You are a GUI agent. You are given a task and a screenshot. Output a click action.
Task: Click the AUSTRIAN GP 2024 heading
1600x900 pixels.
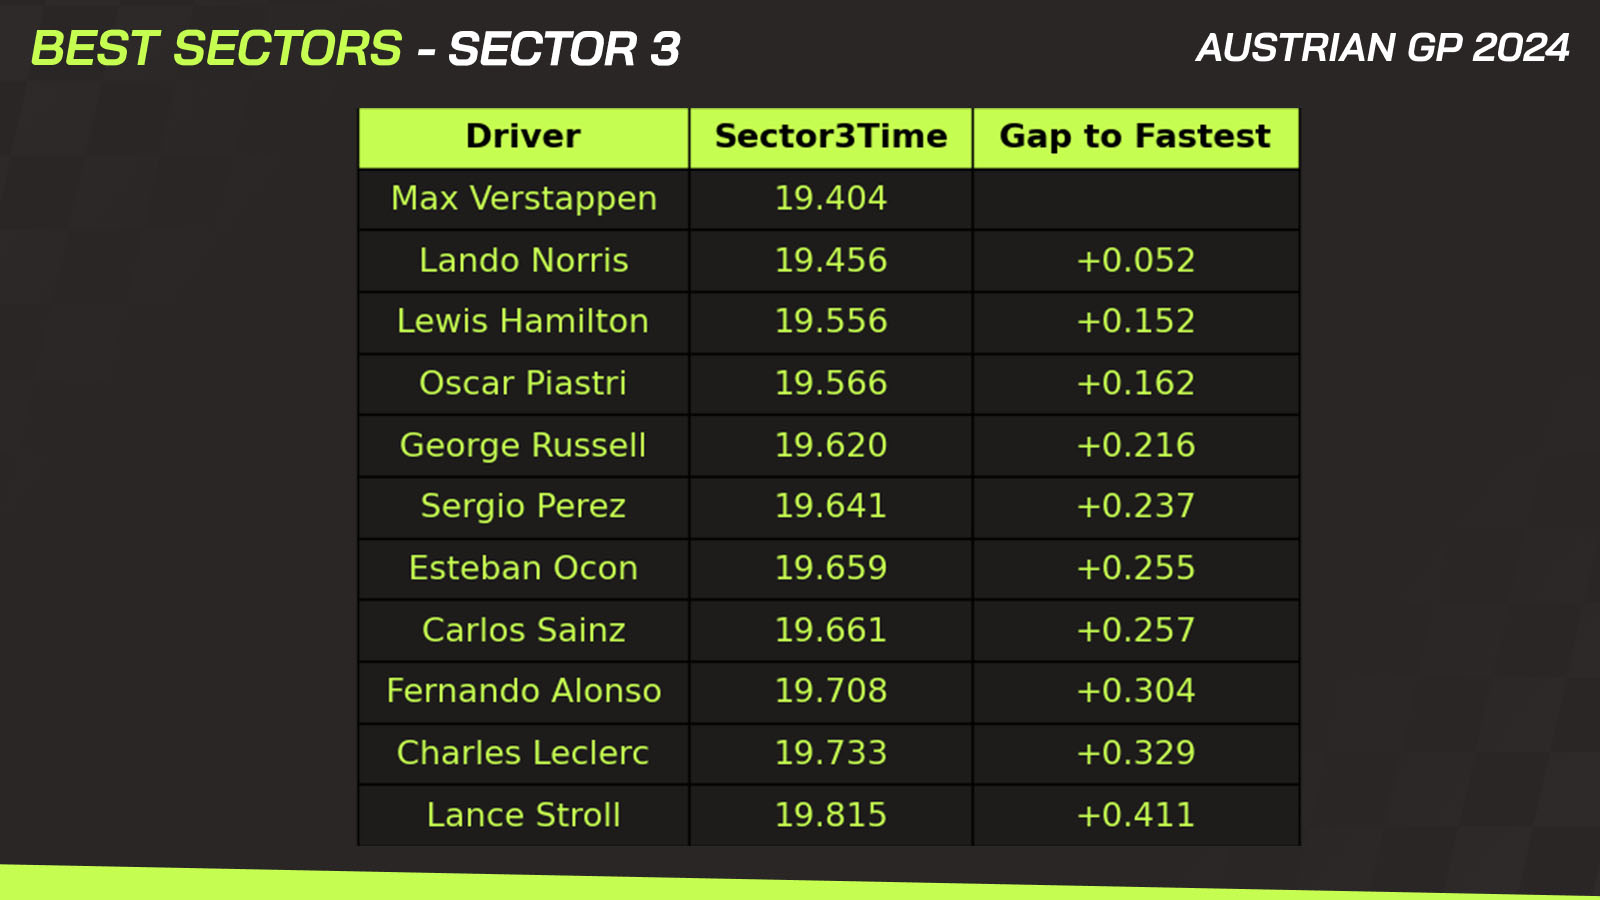1383,48
